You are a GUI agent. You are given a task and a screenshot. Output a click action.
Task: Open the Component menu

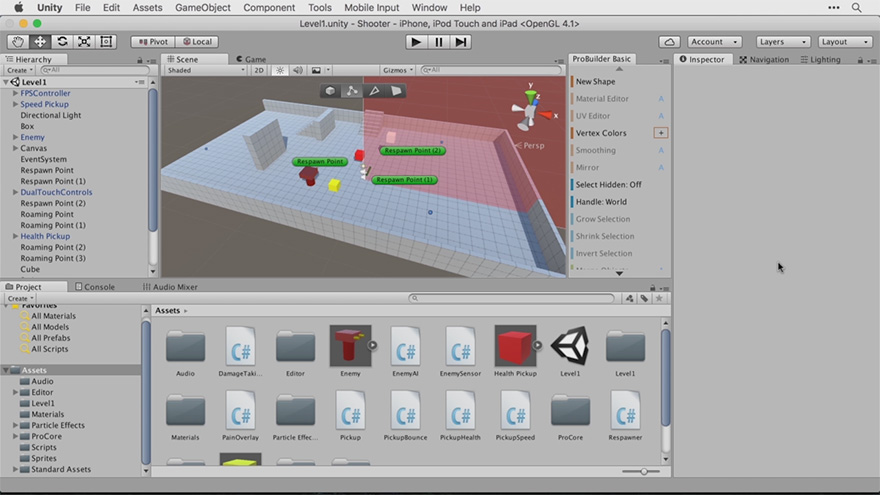tap(269, 7)
